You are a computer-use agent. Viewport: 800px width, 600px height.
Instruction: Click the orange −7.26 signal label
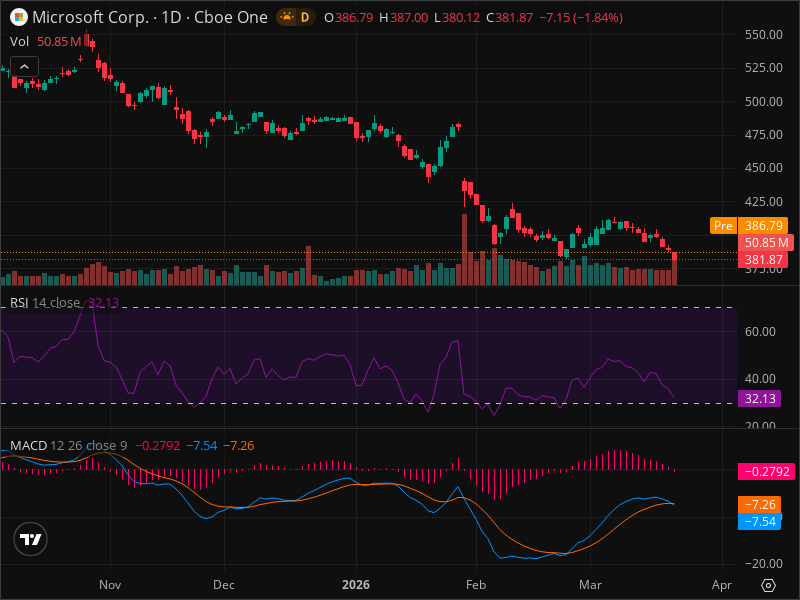(x=759, y=505)
